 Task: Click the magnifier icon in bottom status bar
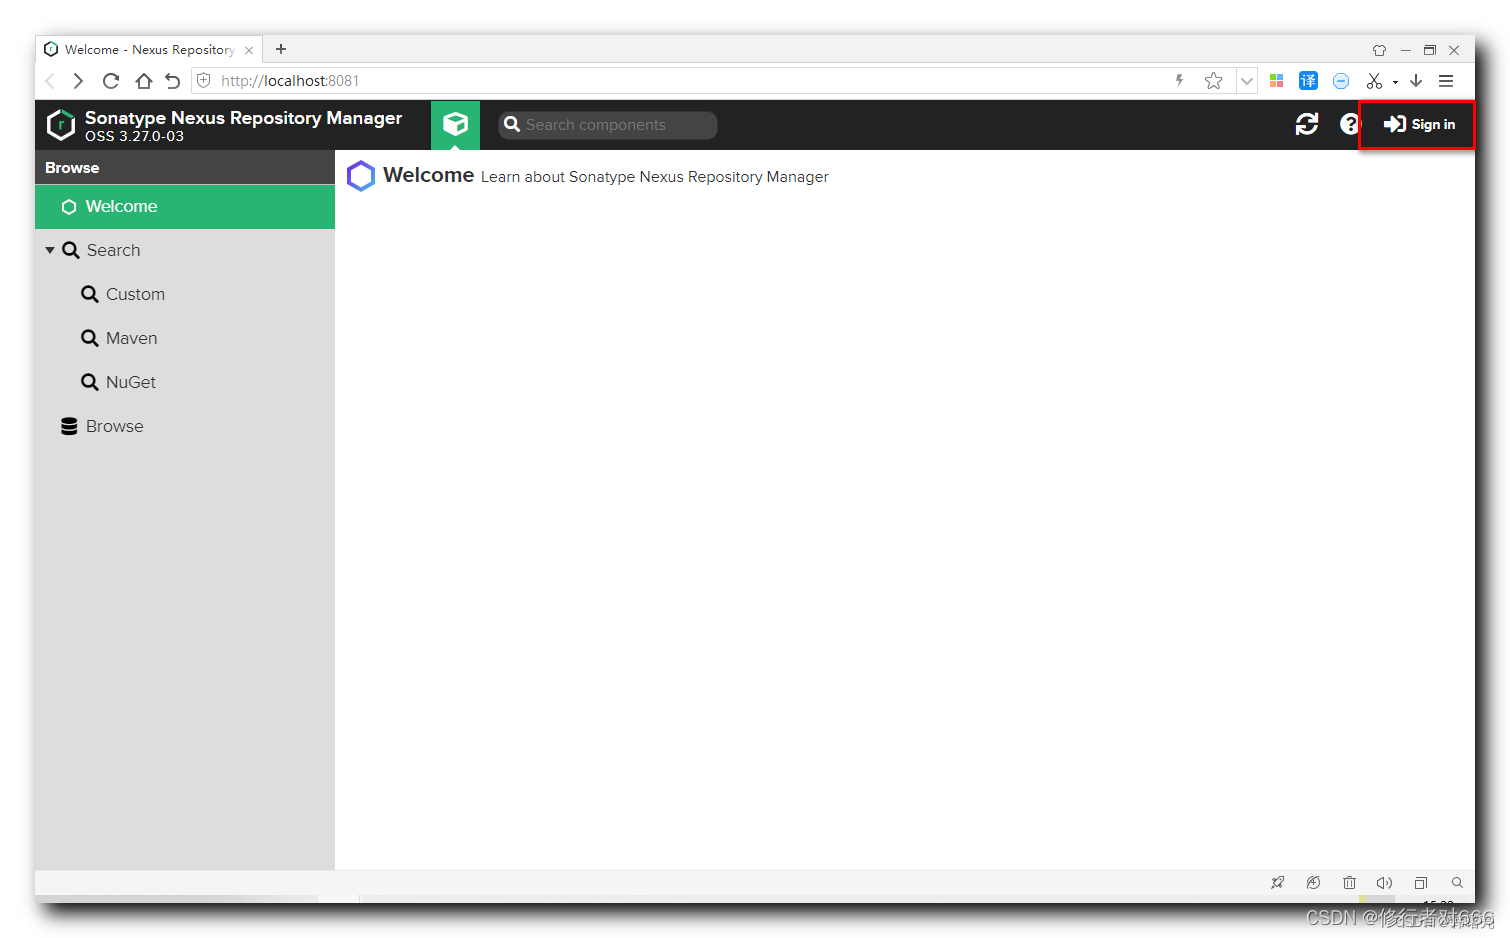click(x=1457, y=883)
